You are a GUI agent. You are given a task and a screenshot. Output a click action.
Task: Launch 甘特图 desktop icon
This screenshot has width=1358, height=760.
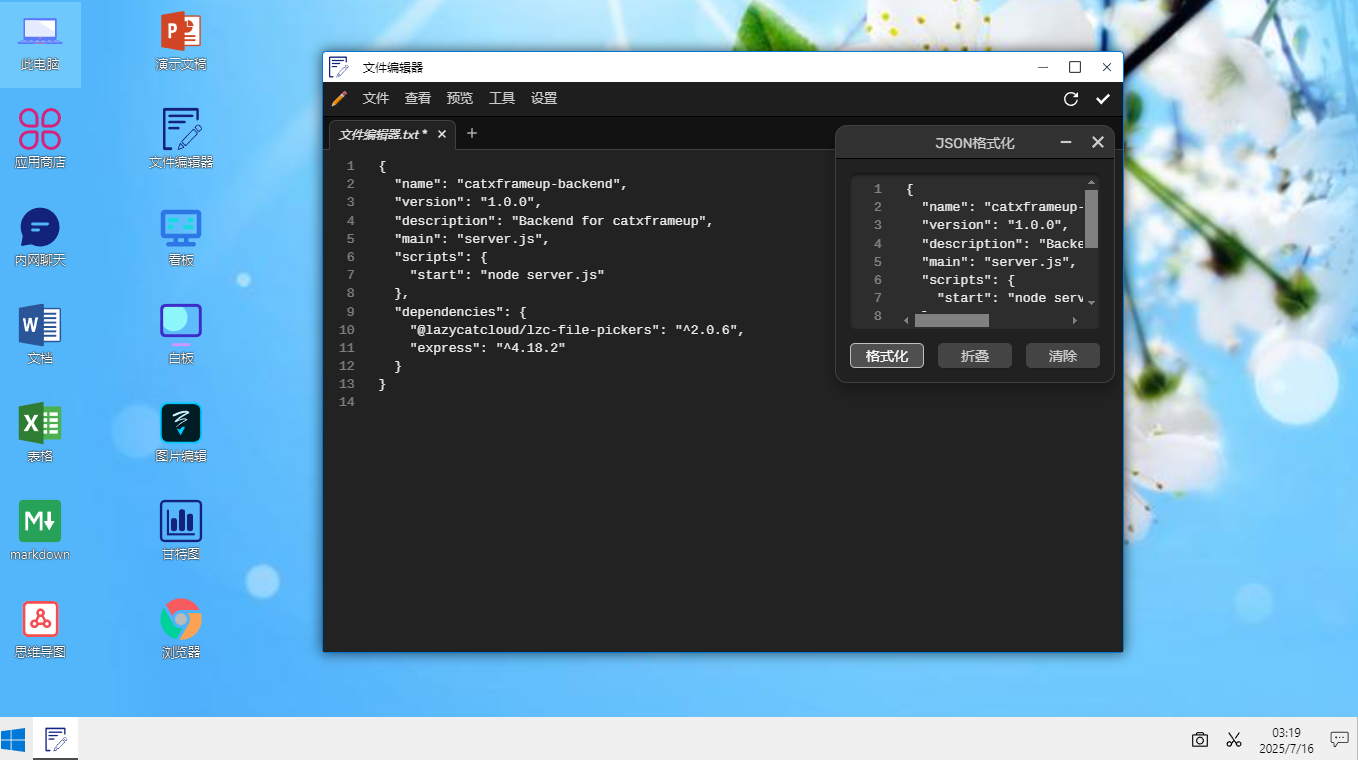pyautogui.click(x=181, y=531)
